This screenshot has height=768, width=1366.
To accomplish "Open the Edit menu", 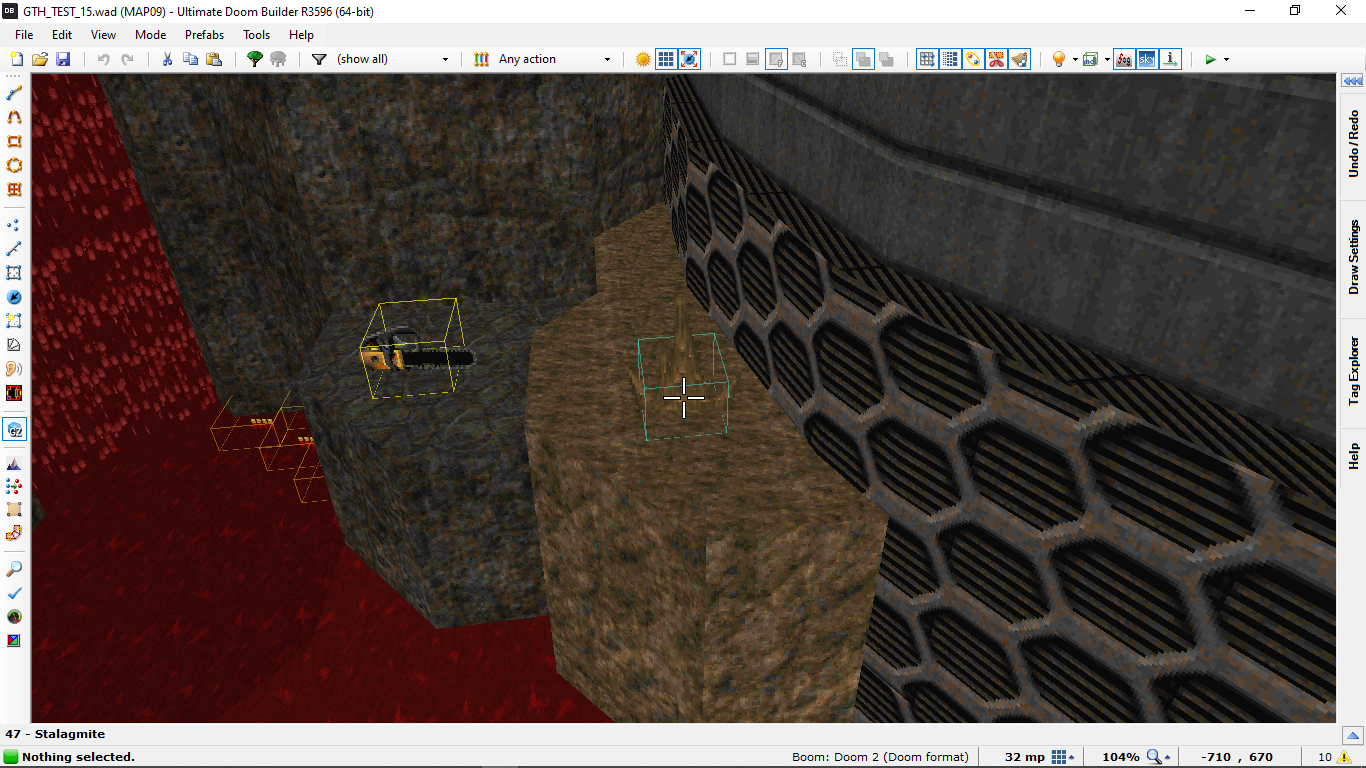I will (62, 34).
